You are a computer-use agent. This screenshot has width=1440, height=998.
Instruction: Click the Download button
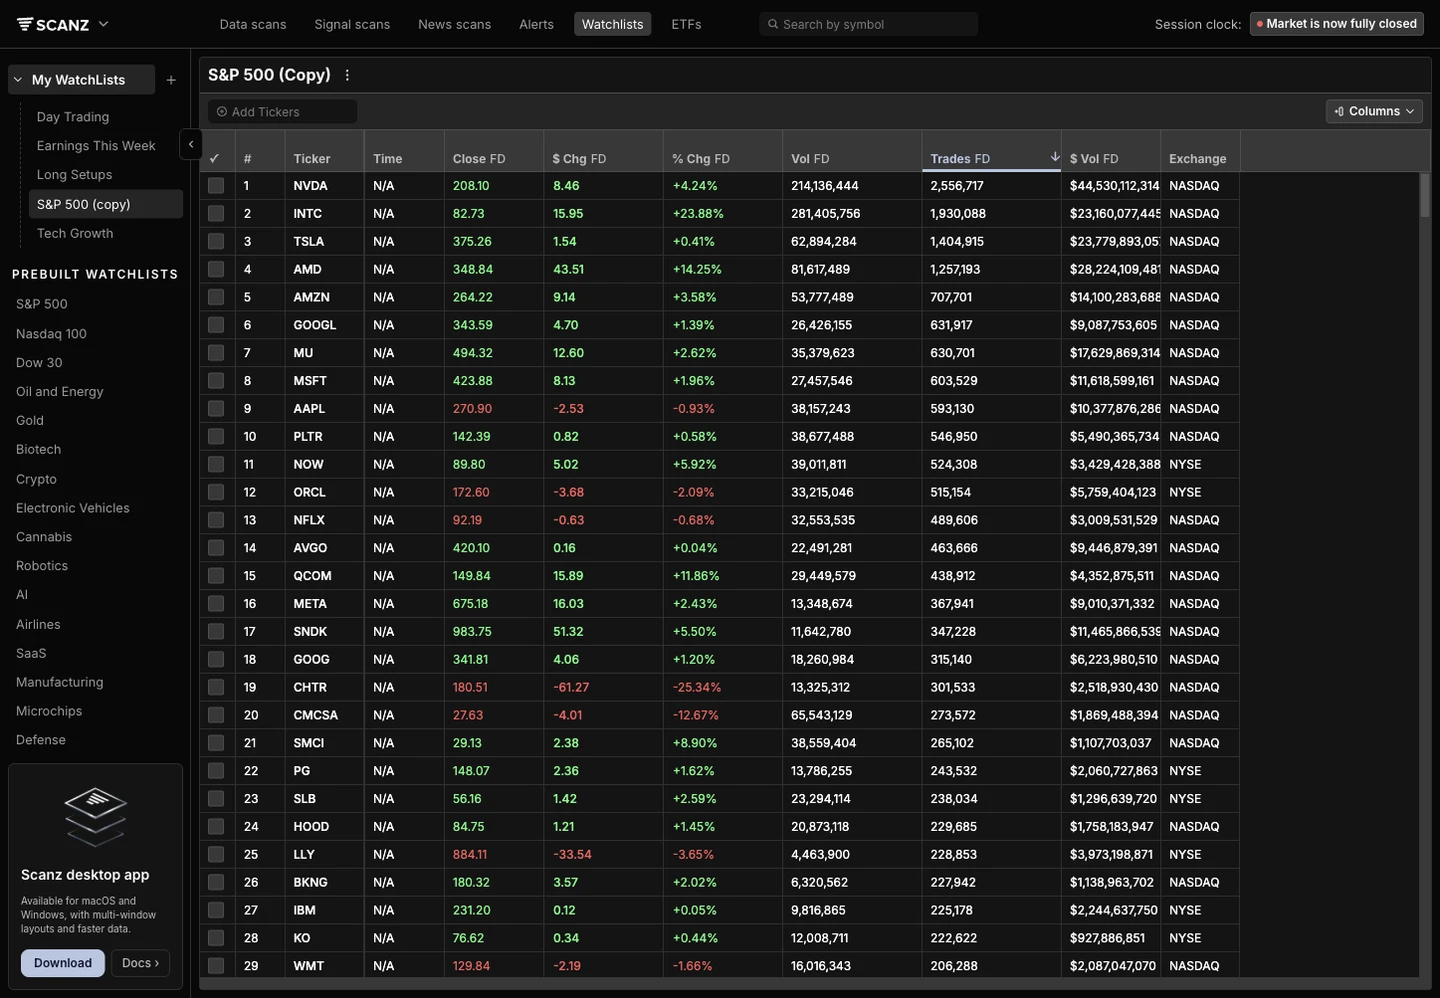(x=63, y=963)
